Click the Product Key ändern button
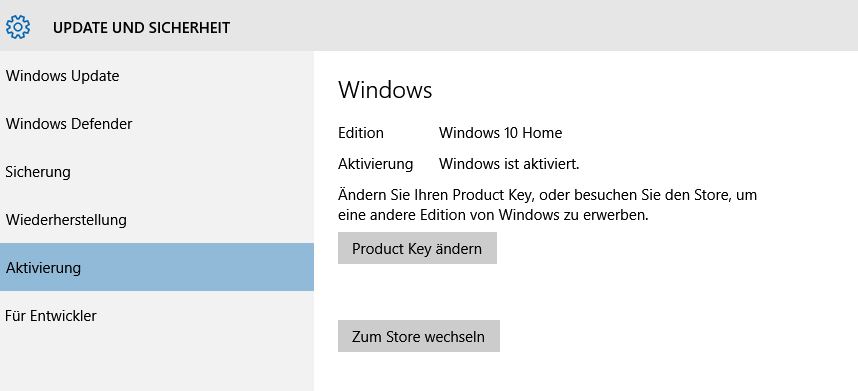Viewport: 858px width, 391px height. [x=417, y=248]
